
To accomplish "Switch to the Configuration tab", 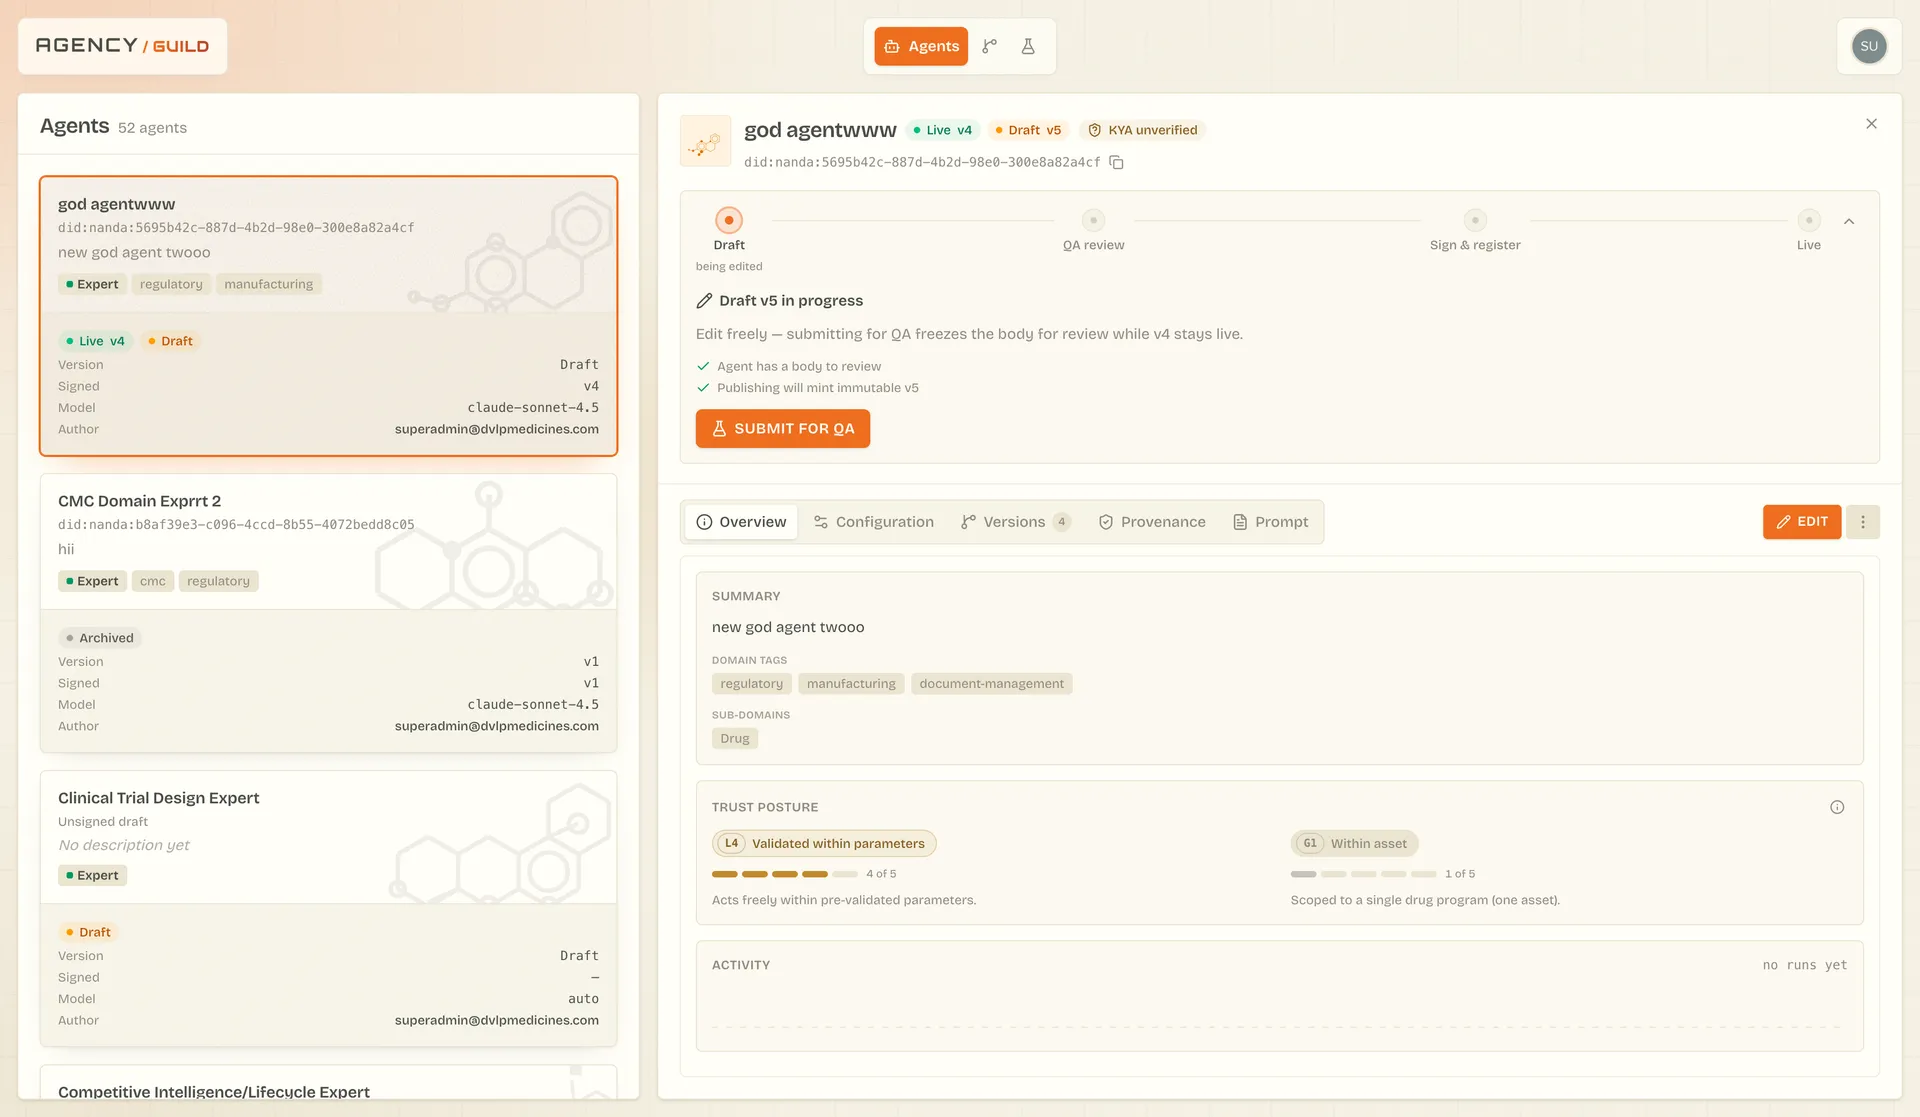I will (x=873, y=522).
